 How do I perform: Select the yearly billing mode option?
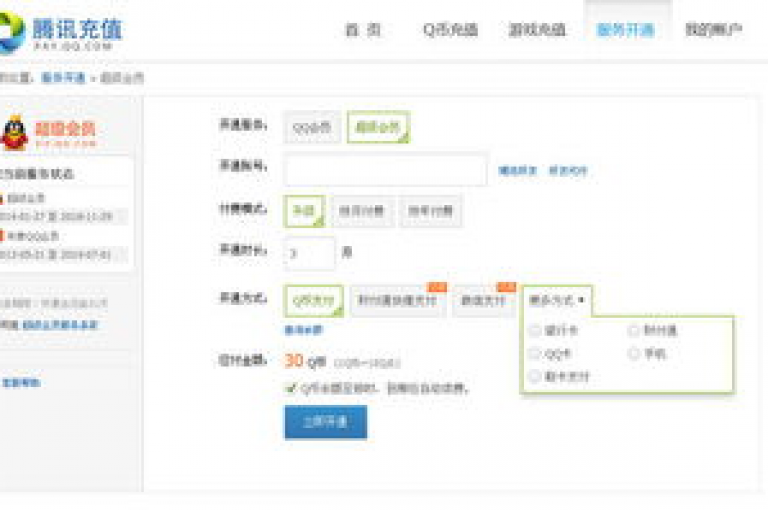[x=431, y=211]
